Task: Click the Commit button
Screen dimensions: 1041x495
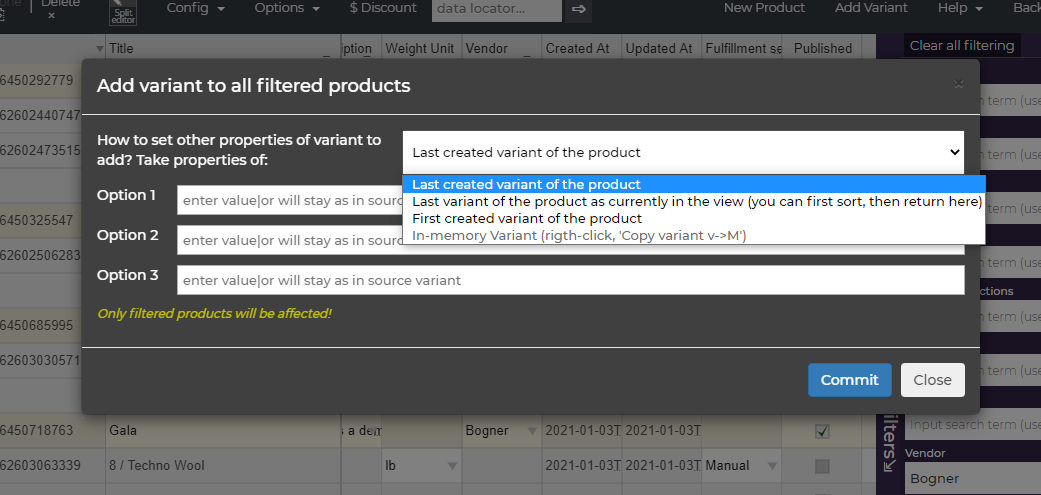Action: [849, 380]
